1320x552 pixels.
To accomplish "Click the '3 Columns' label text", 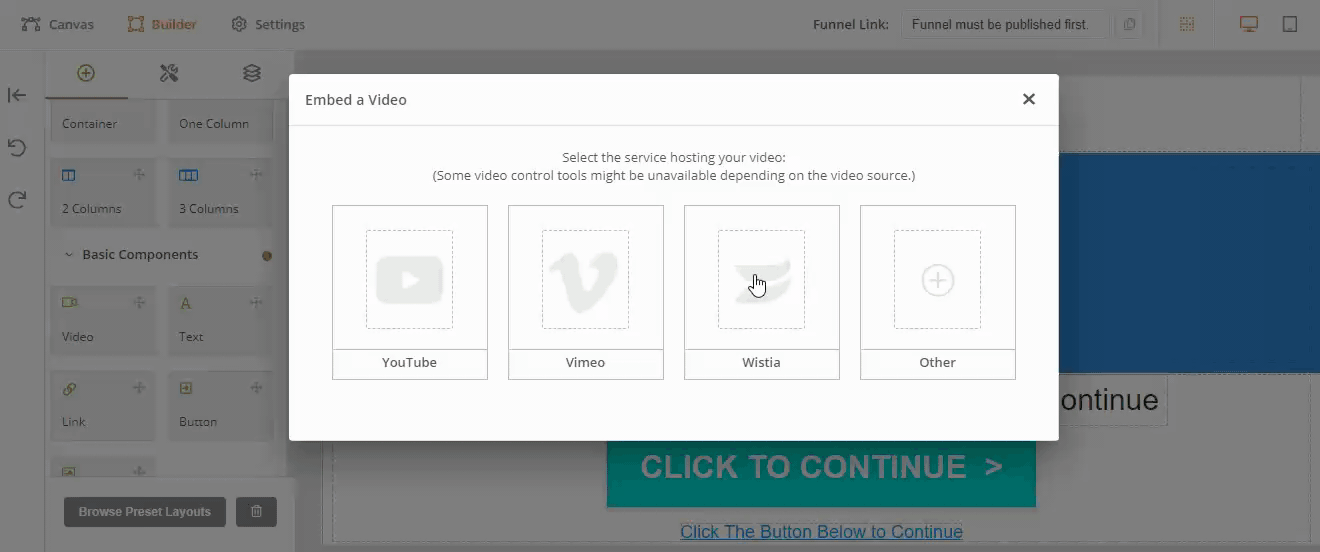I will (209, 209).
